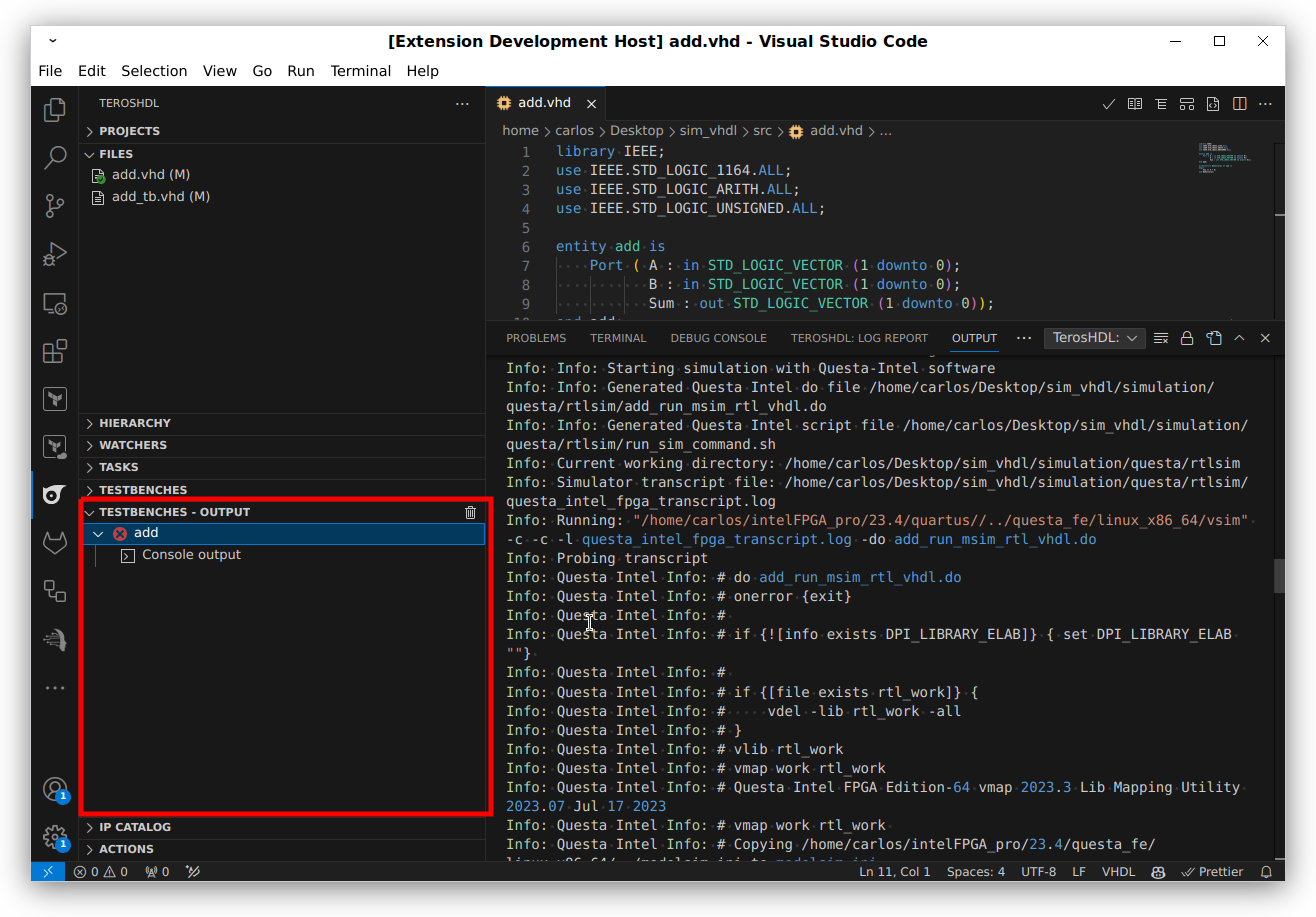Open the Terraform Cloud activity bar icon

(55, 447)
